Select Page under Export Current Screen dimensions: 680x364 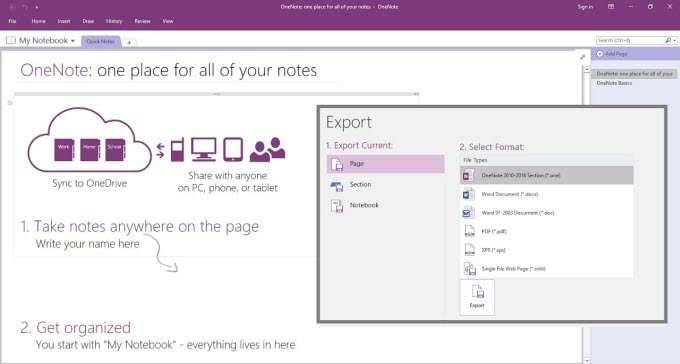tap(386, 164)
